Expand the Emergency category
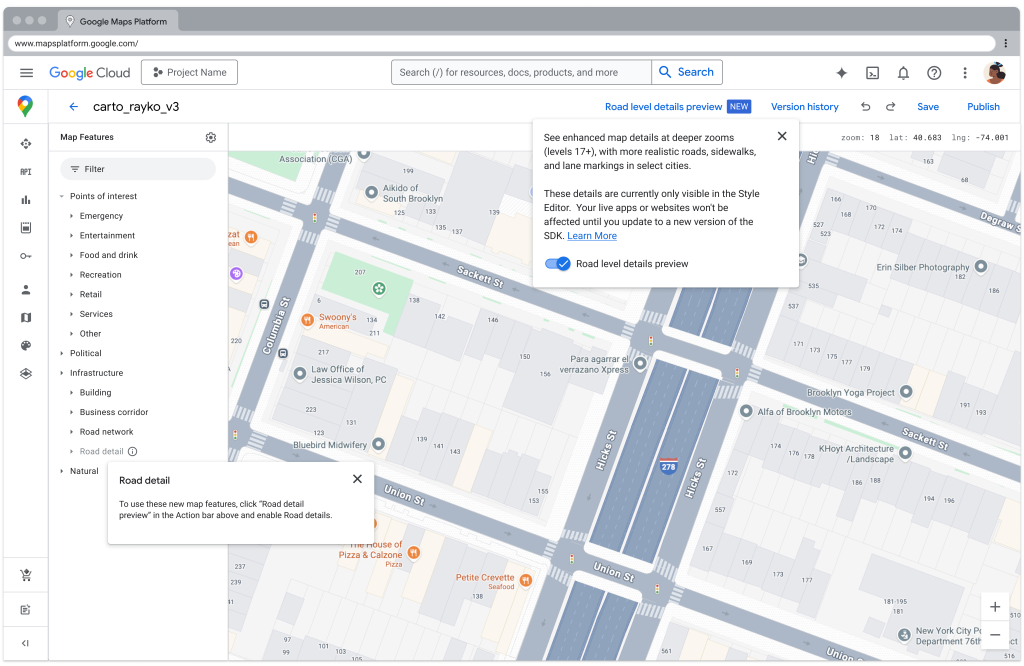Viewport: 1024px width, 666px height. 72,215
